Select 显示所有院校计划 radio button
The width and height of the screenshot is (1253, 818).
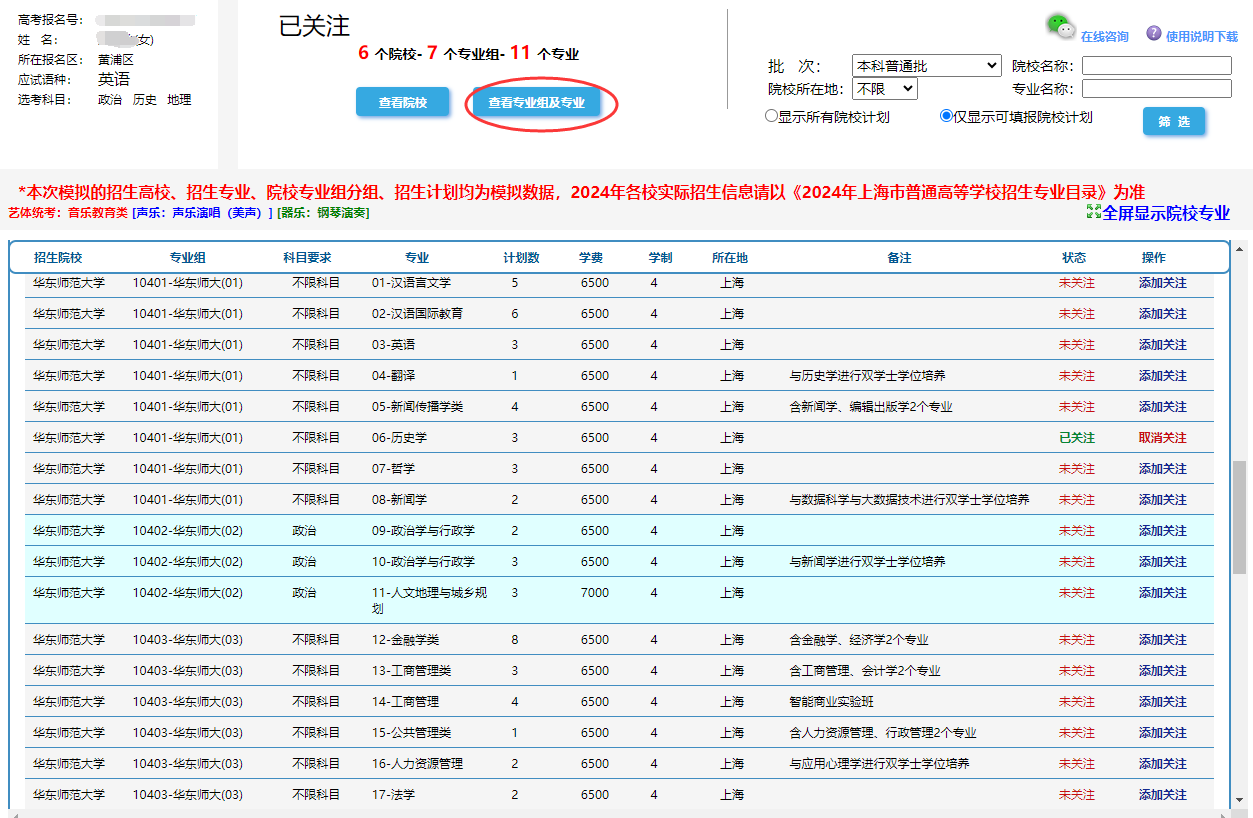(771, 116)
